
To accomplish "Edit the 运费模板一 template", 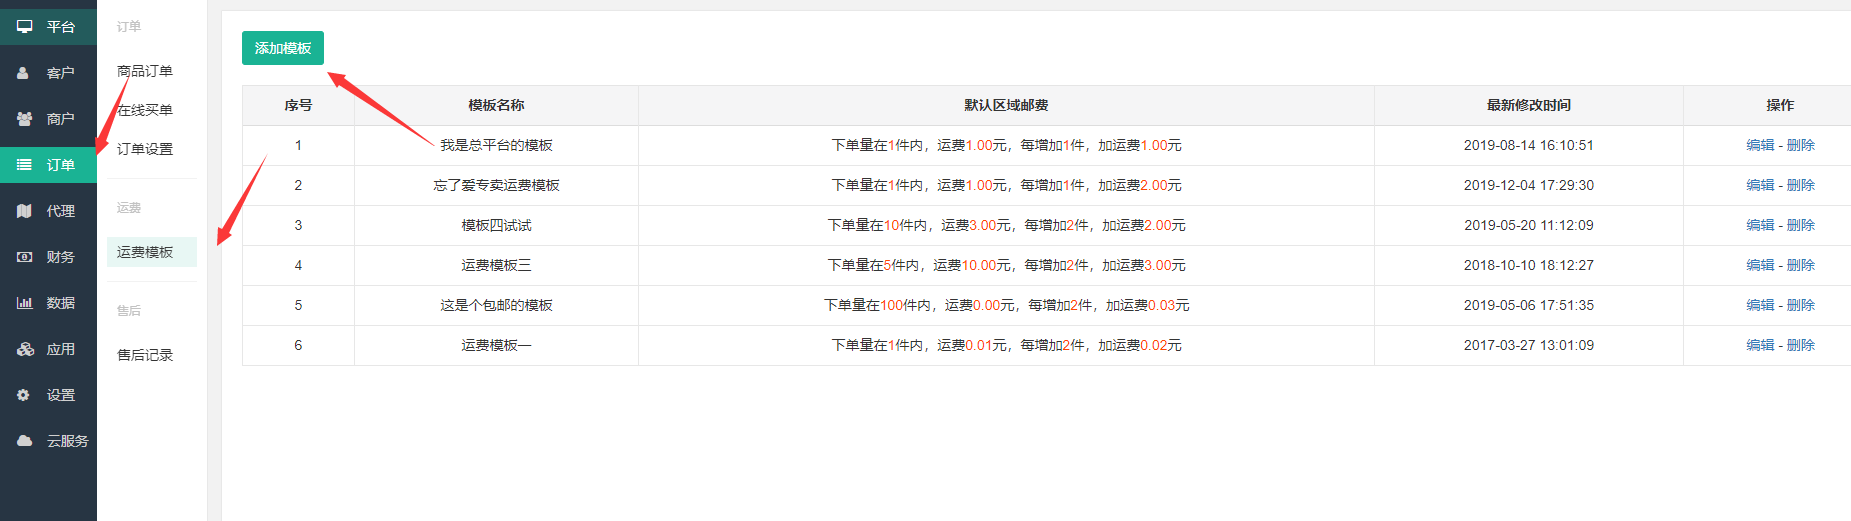I will coord(1760,345).
